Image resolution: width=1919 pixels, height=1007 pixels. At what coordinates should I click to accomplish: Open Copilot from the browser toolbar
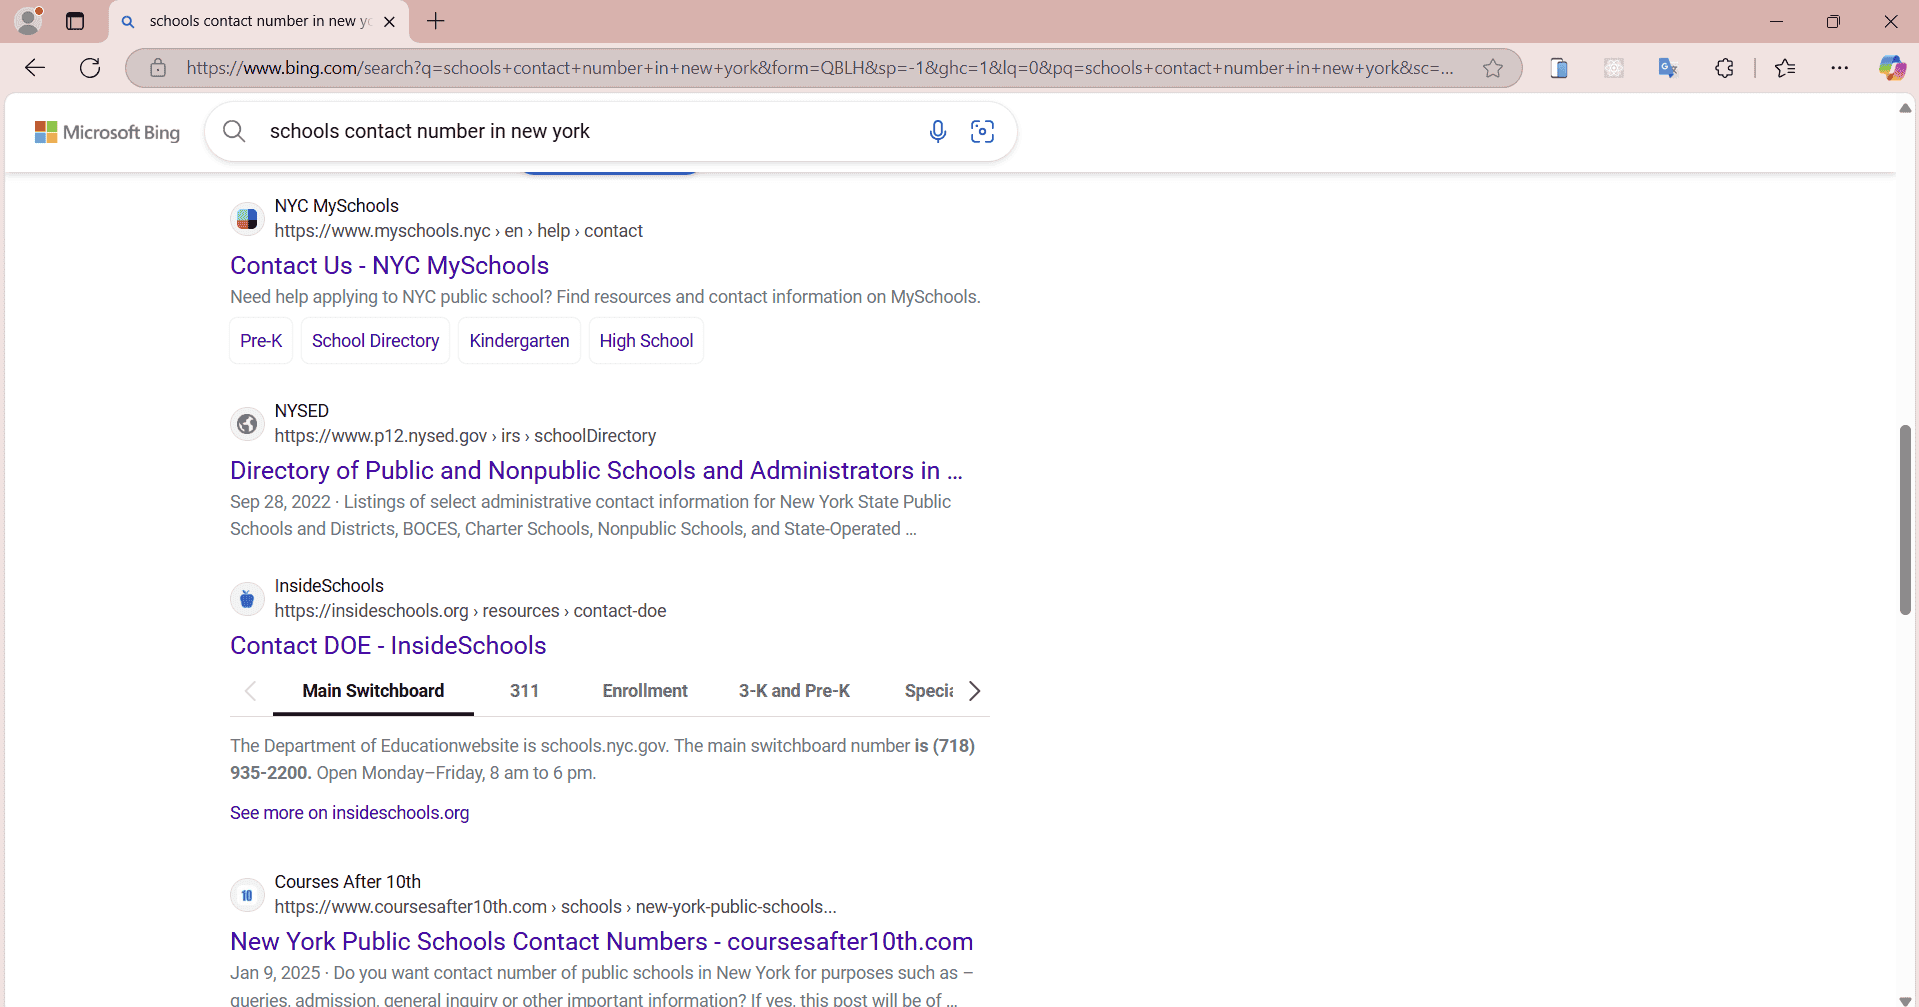[x=1892, y=67]
